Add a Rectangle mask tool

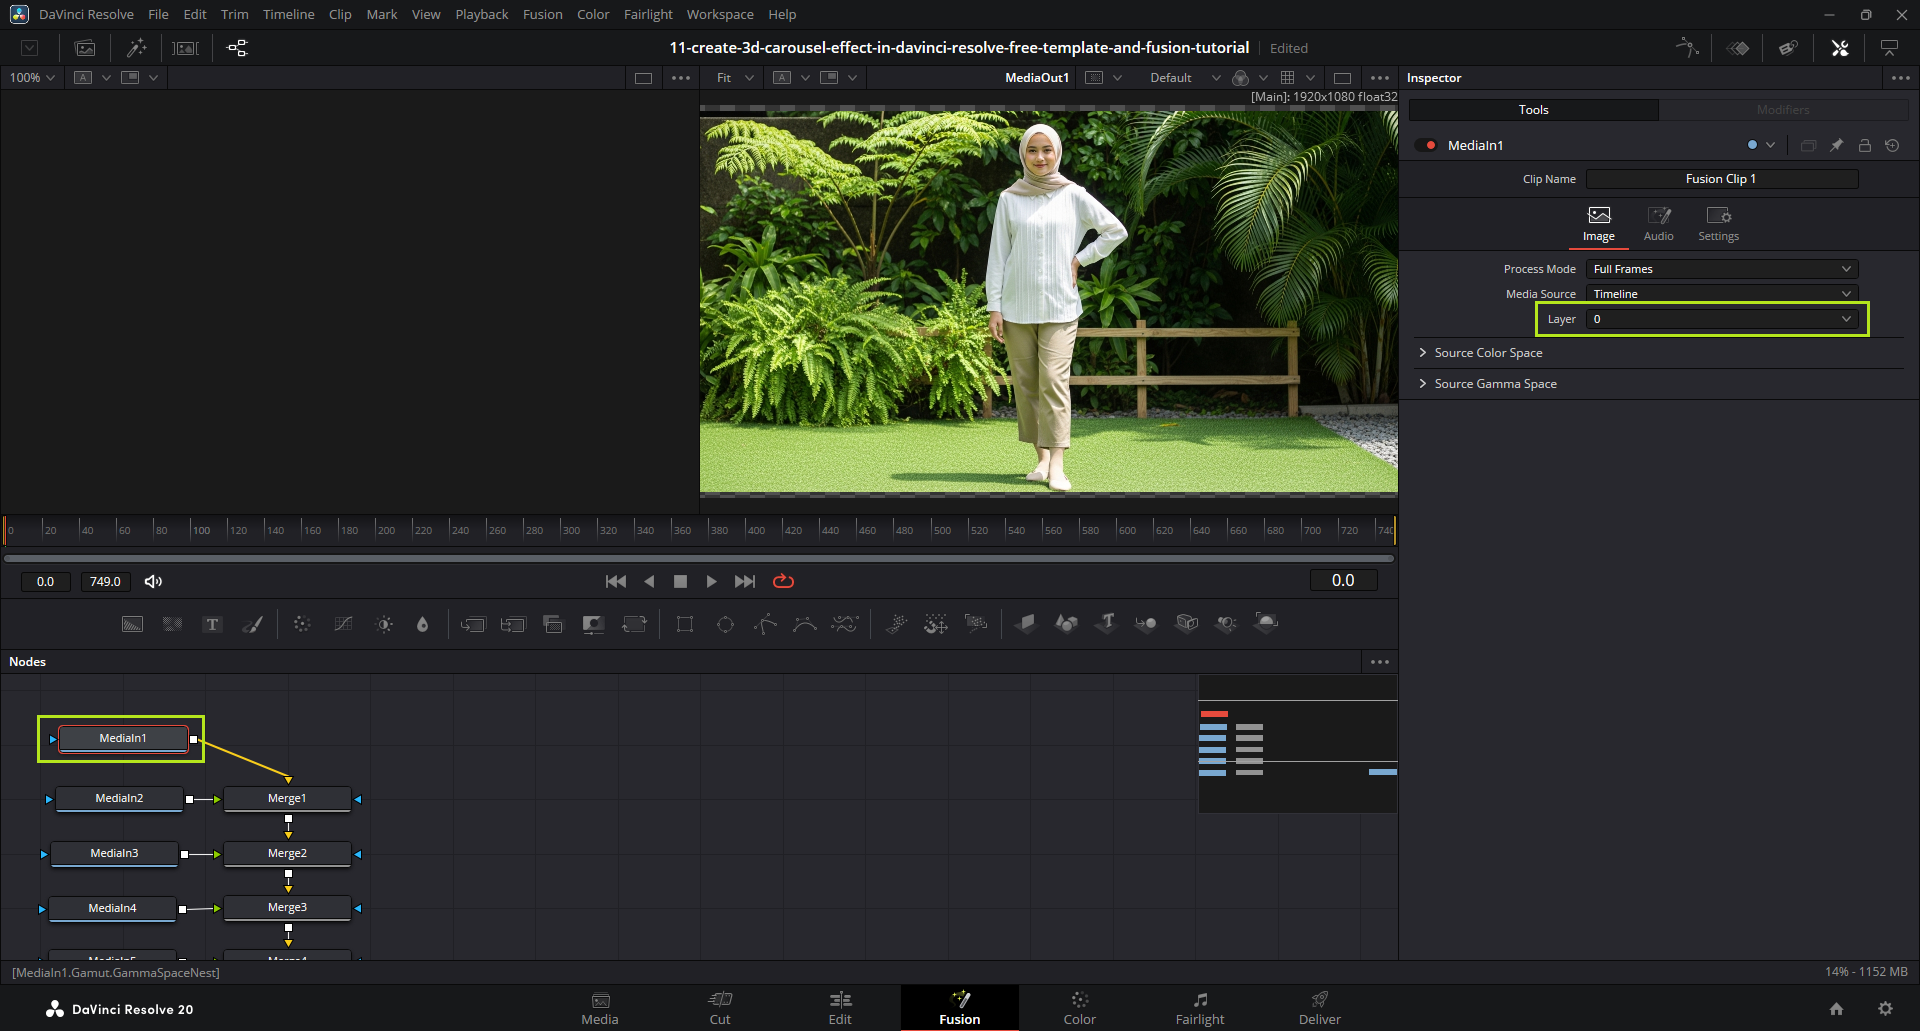(x=685, y=624)
